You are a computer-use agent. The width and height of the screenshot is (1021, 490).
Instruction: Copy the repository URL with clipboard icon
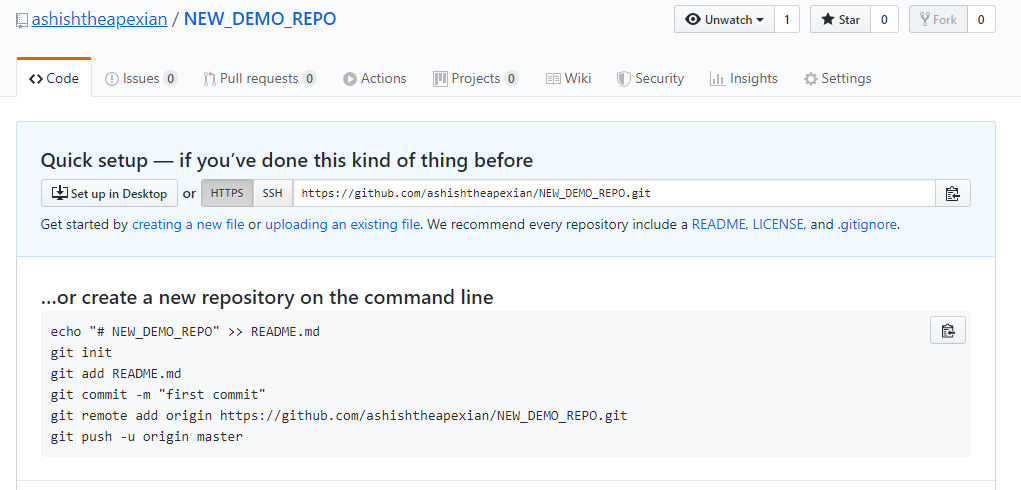(x=952, y=194)
